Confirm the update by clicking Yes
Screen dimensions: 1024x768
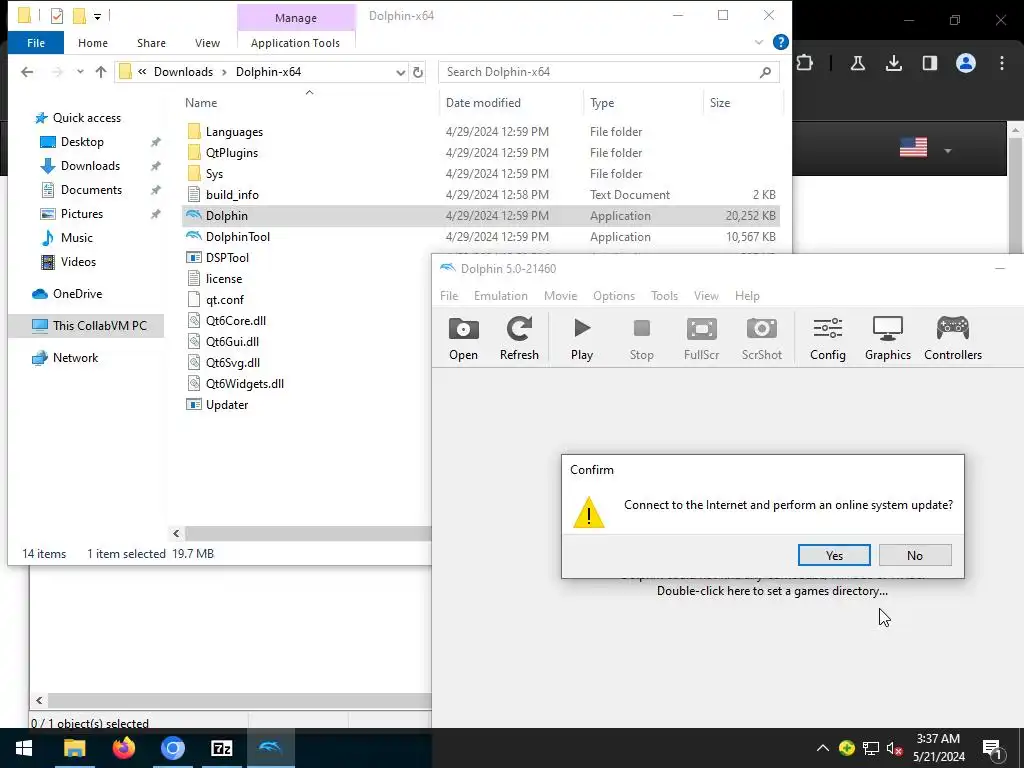pyautogui.click(x=834, y=555)
